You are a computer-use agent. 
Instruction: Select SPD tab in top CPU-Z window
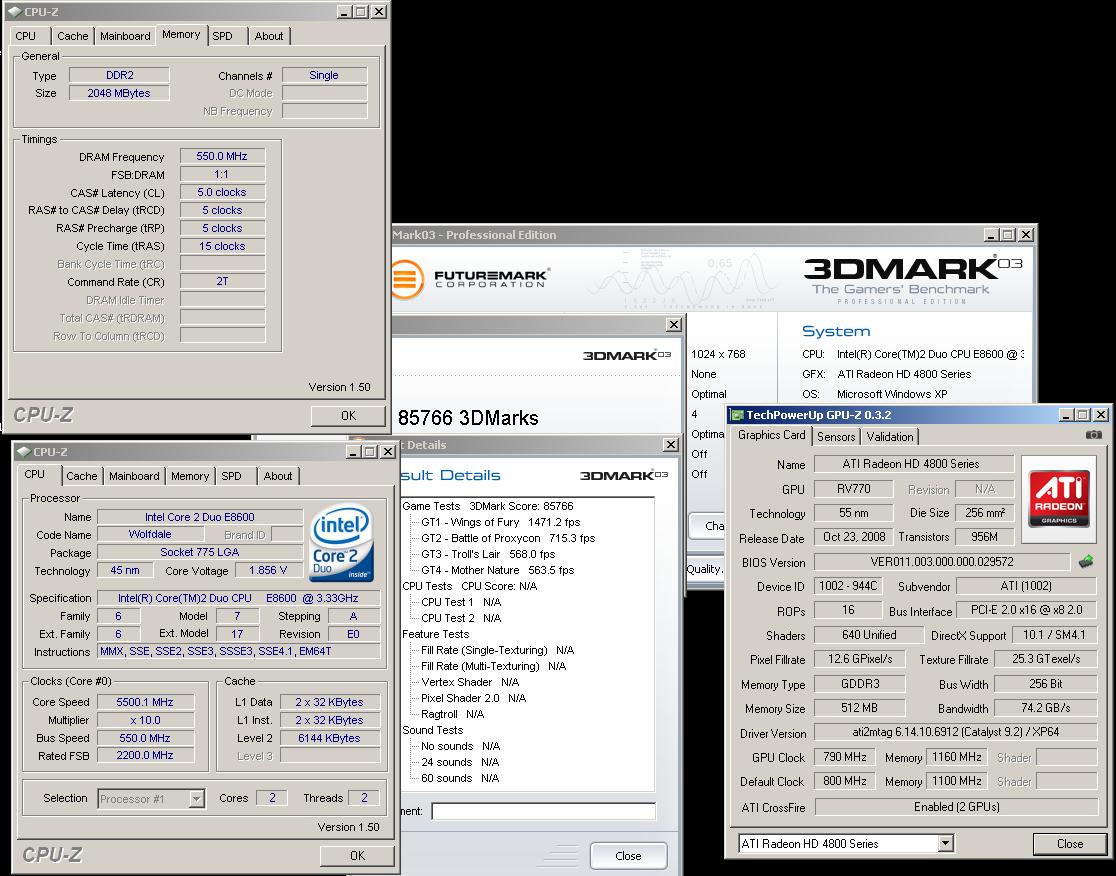223,36
